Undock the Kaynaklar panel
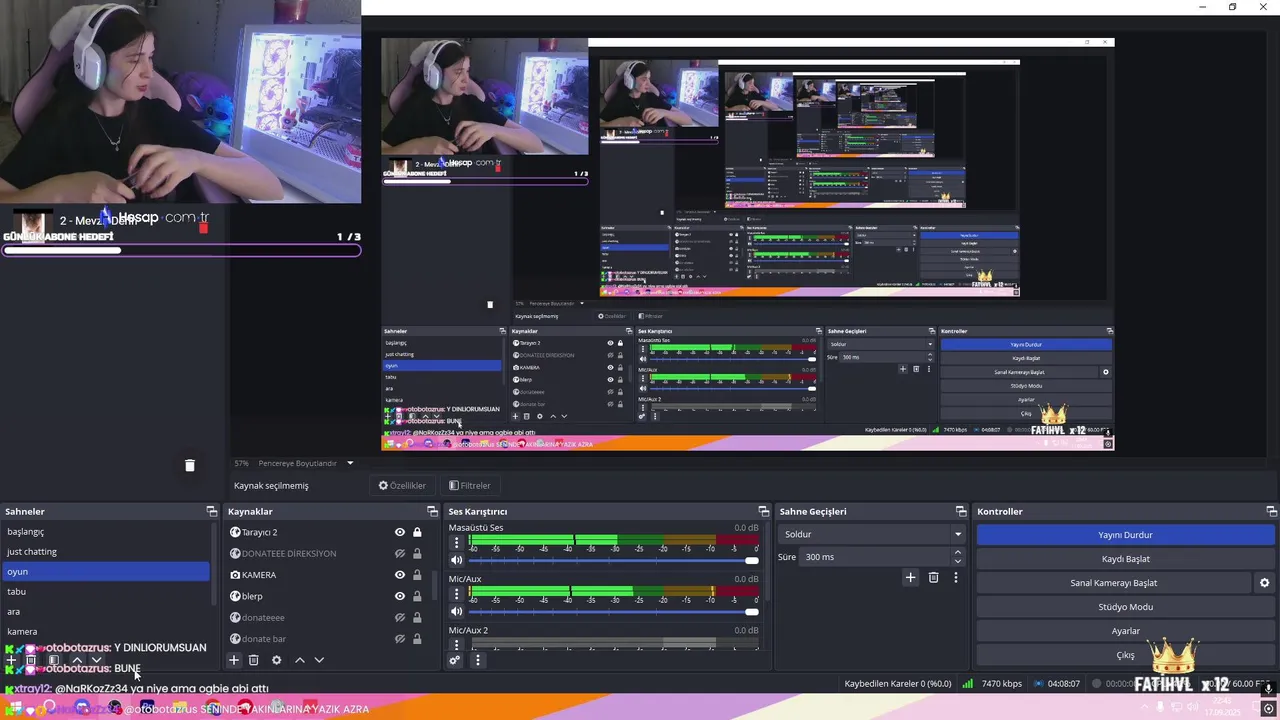The image size is (1280, 720). point(432,511)
